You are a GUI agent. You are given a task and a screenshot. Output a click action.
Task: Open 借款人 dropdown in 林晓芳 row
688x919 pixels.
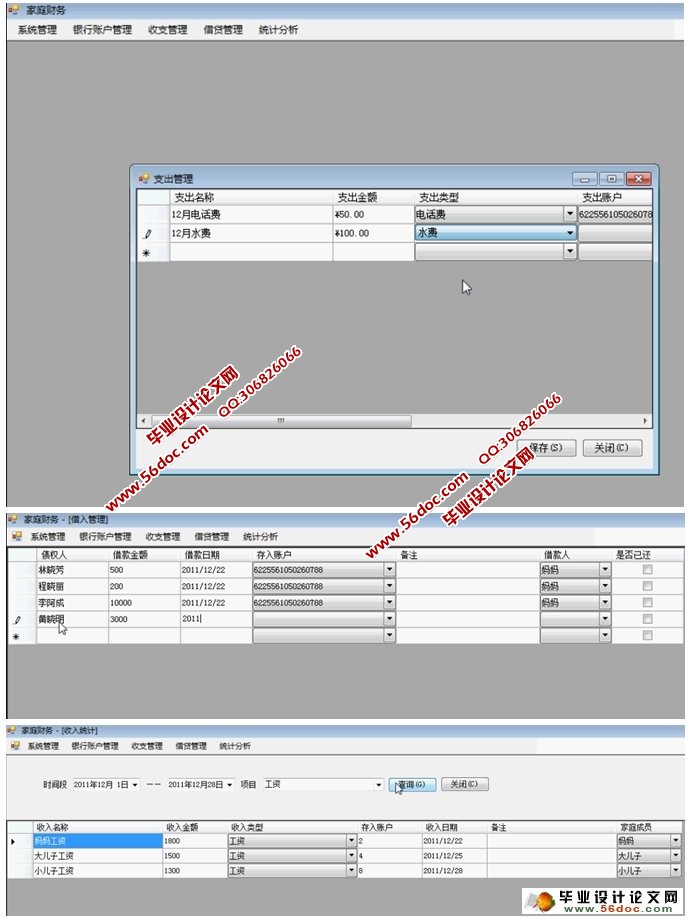605,569
